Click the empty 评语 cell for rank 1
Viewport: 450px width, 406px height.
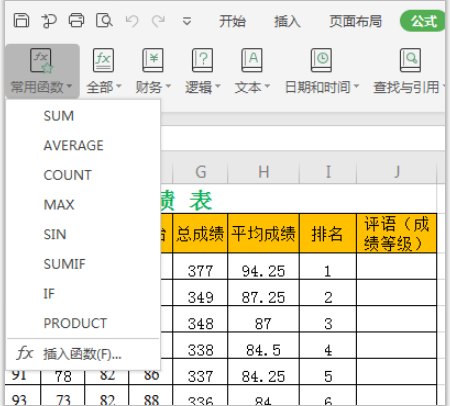pyautogui.click(x=397, y=266)
